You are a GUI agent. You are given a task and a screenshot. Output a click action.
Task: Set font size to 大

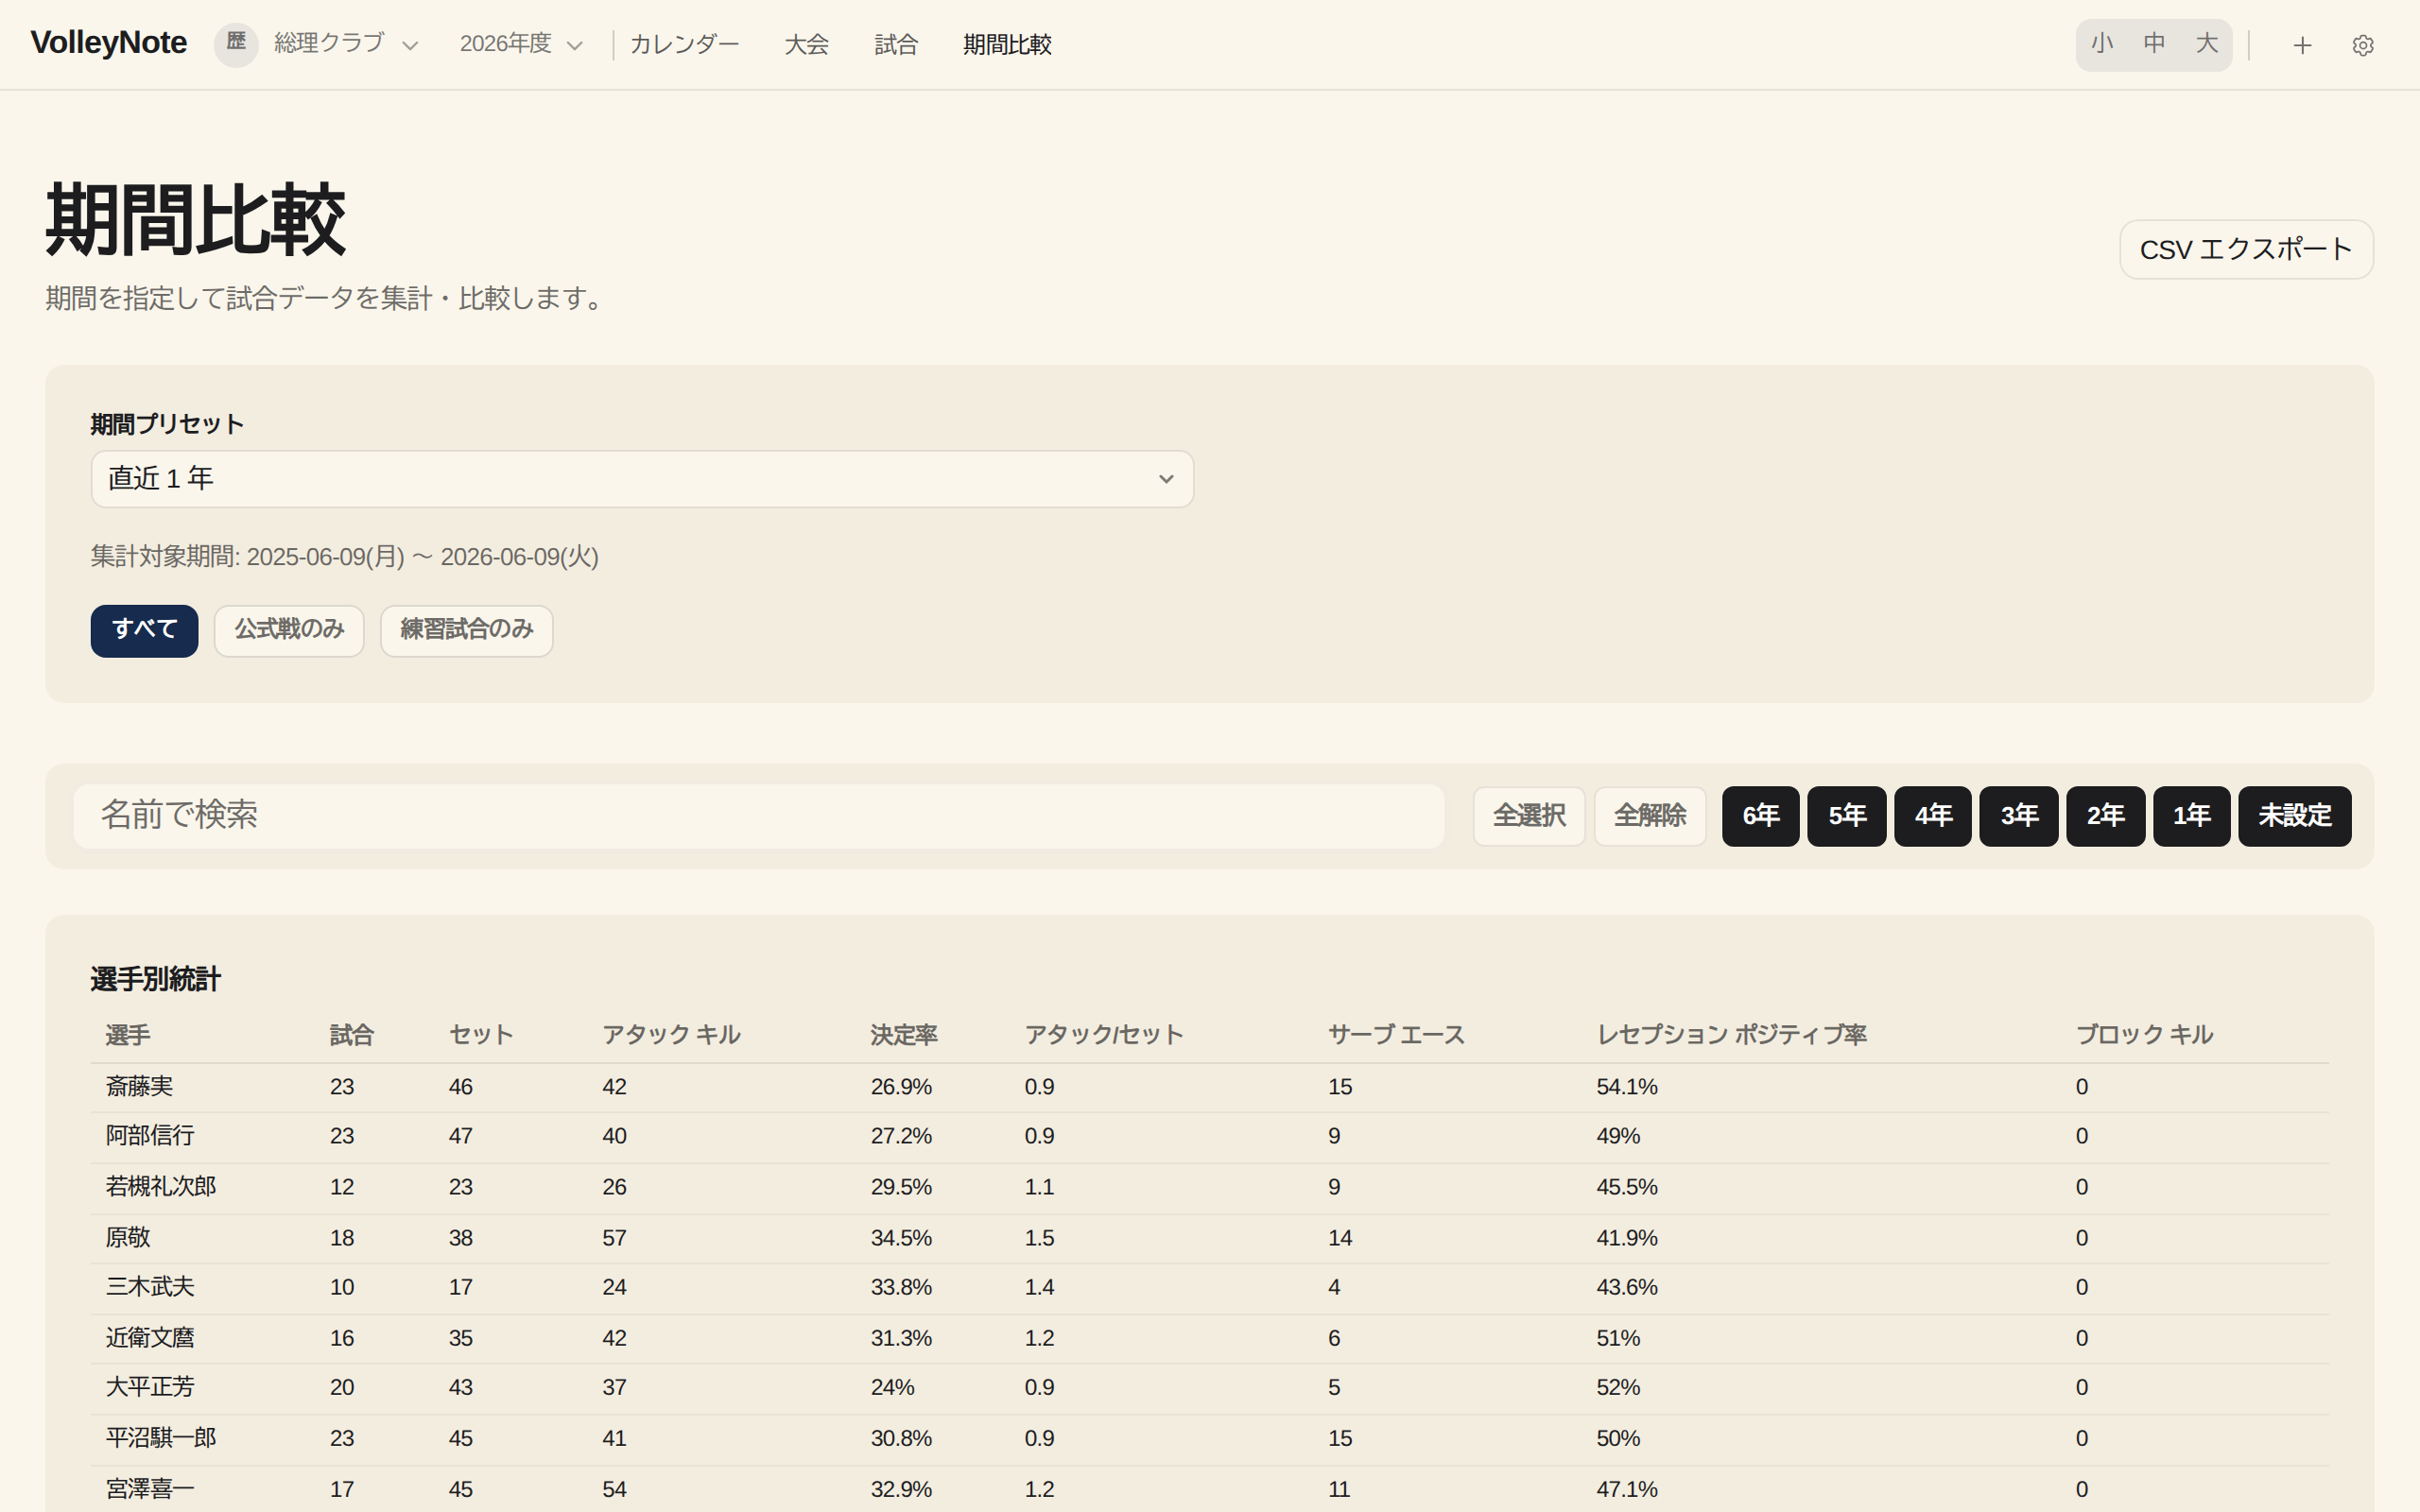coord(2206,44)
